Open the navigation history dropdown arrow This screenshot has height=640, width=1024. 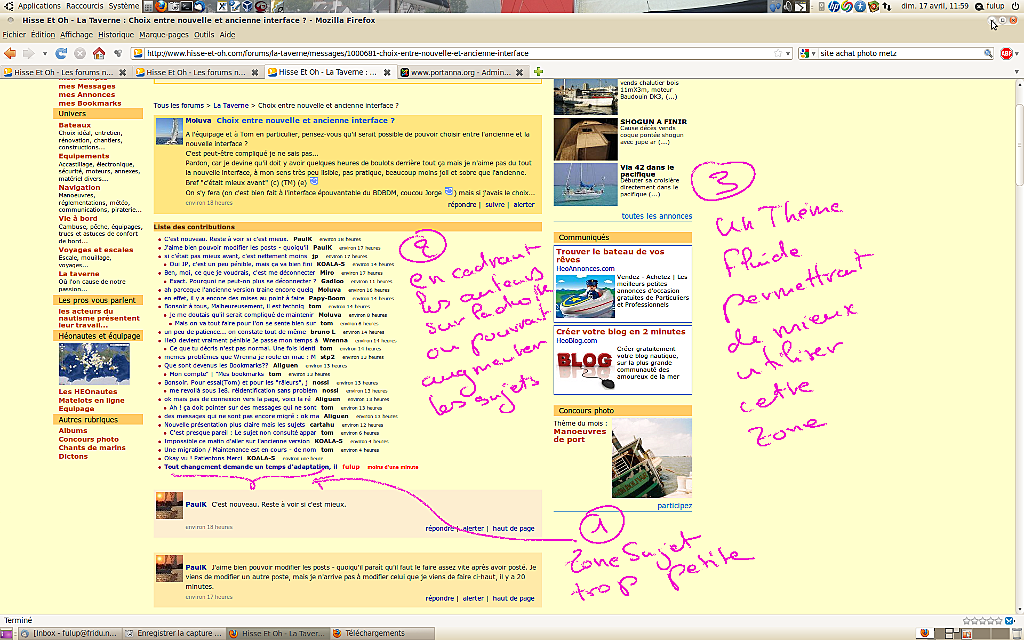[44, 54]
